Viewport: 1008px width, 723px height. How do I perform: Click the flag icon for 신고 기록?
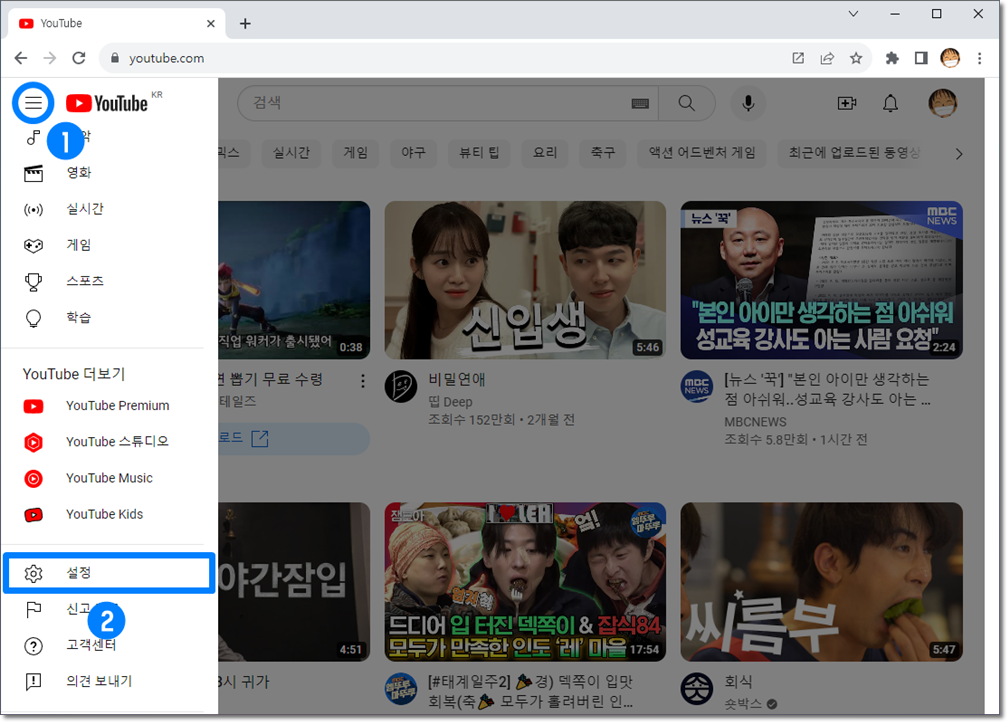click(x=33, y=609)
